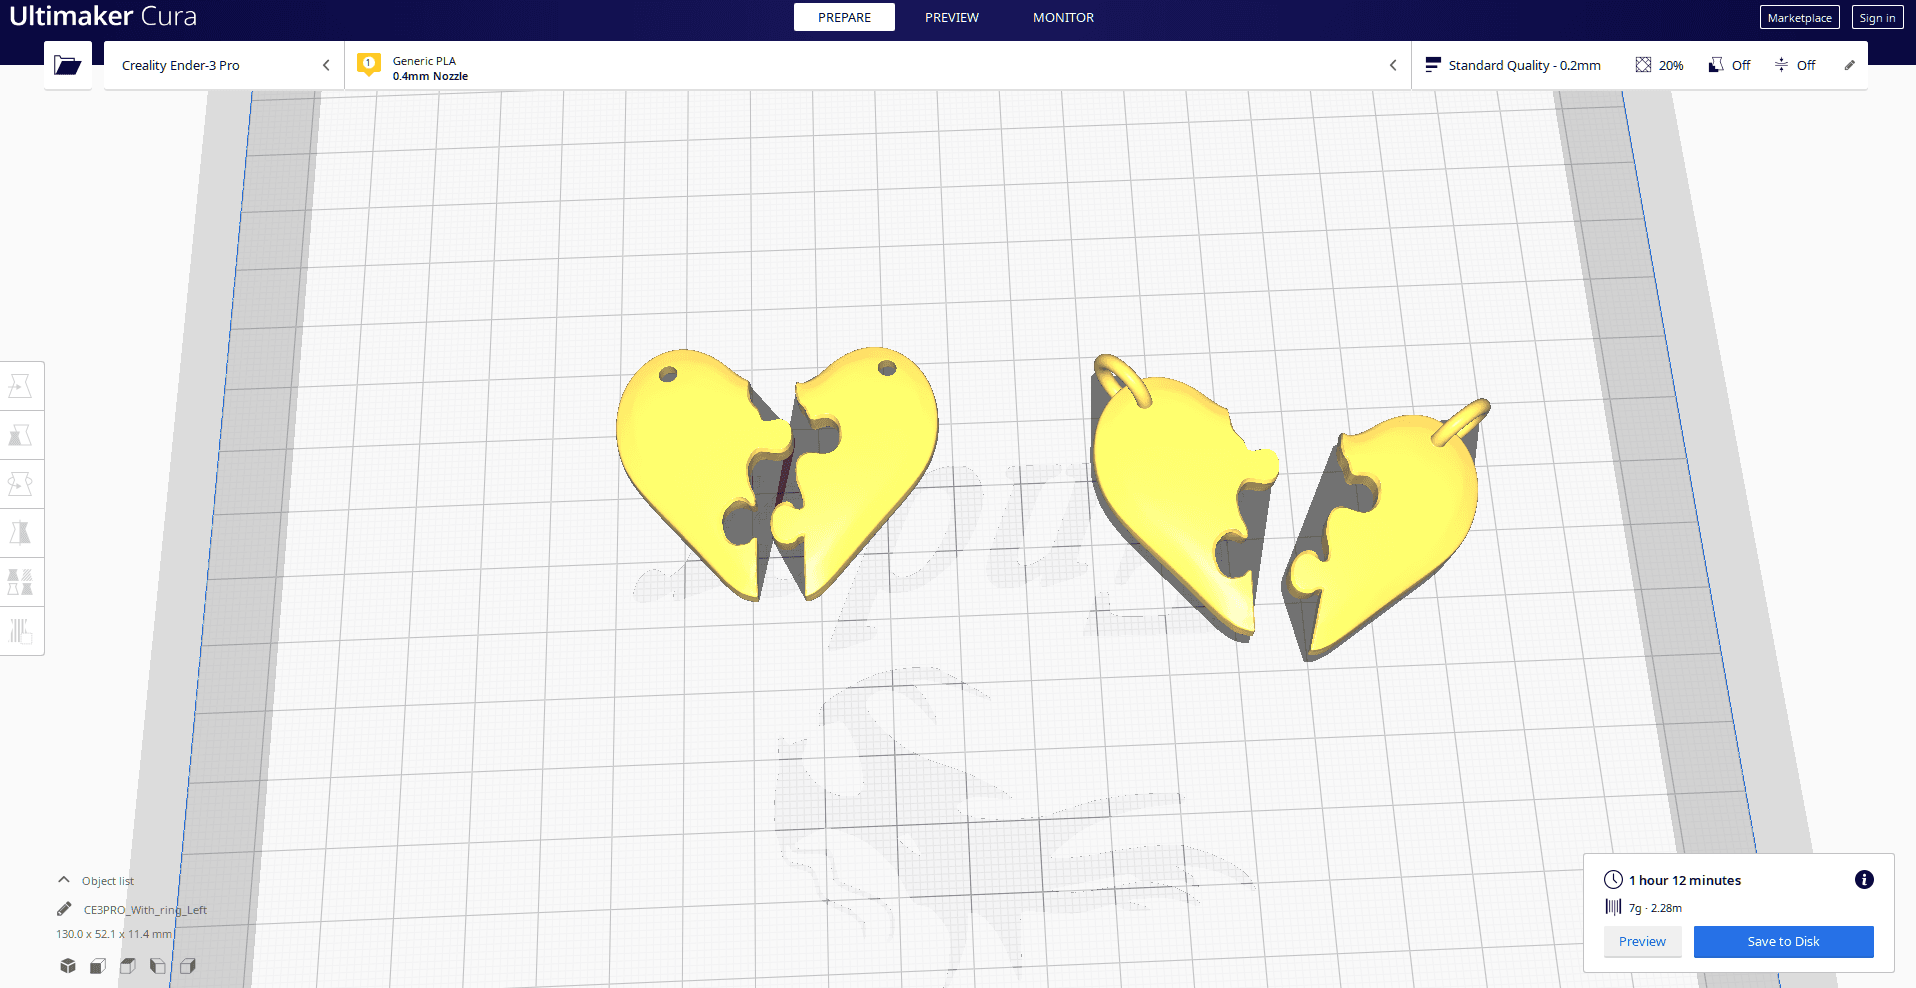The height and width of the screenshot is (988, 1916).
Task: Switch to front view cube
Action: (x=98, y=966)
